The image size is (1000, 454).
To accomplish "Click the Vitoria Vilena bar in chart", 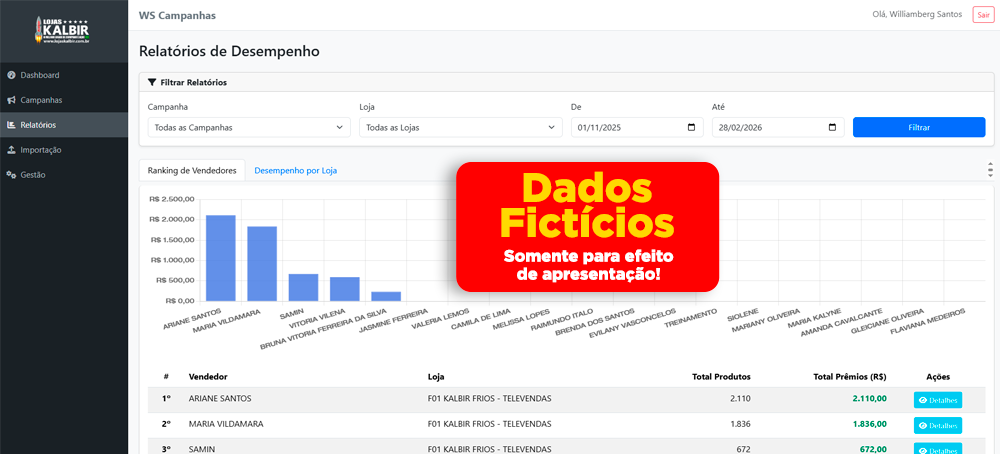I will tap(344, 289).
